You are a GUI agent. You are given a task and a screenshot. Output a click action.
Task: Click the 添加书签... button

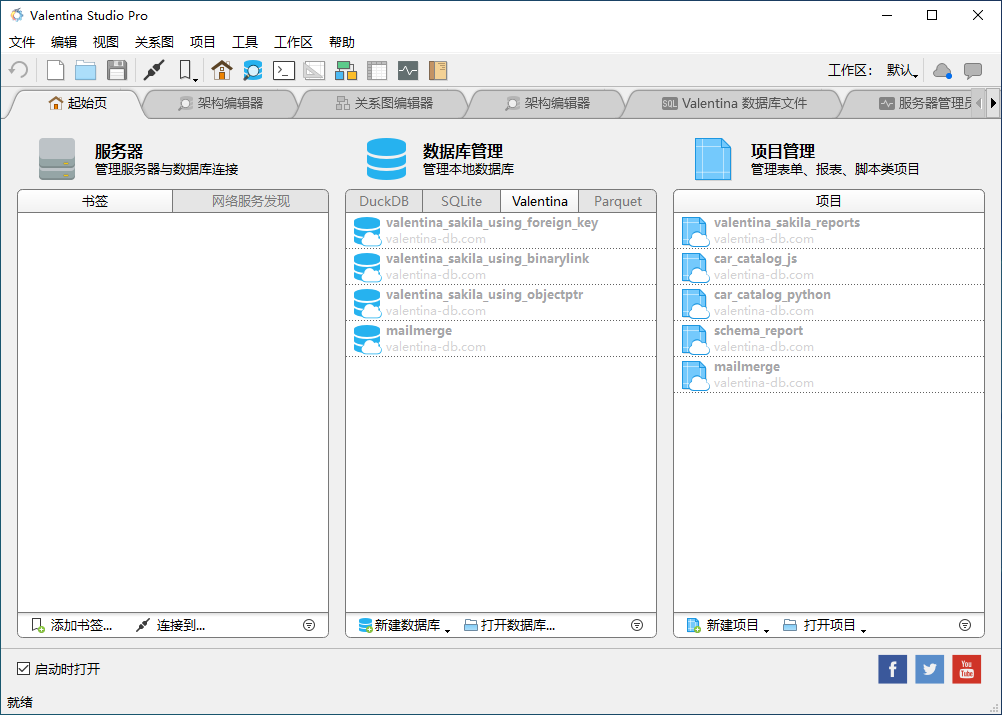pyautogui.click(x=72, y=626)
